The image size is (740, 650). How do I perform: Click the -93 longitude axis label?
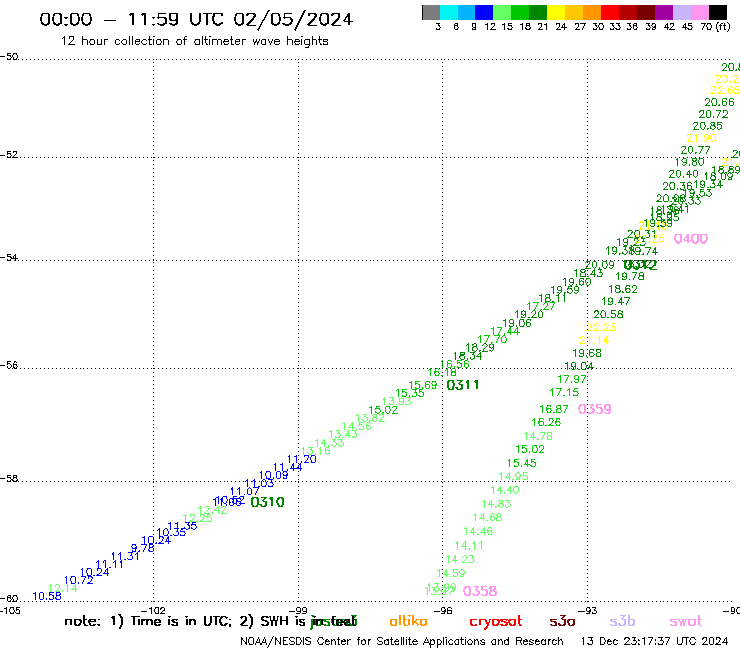tap(588, 611)
